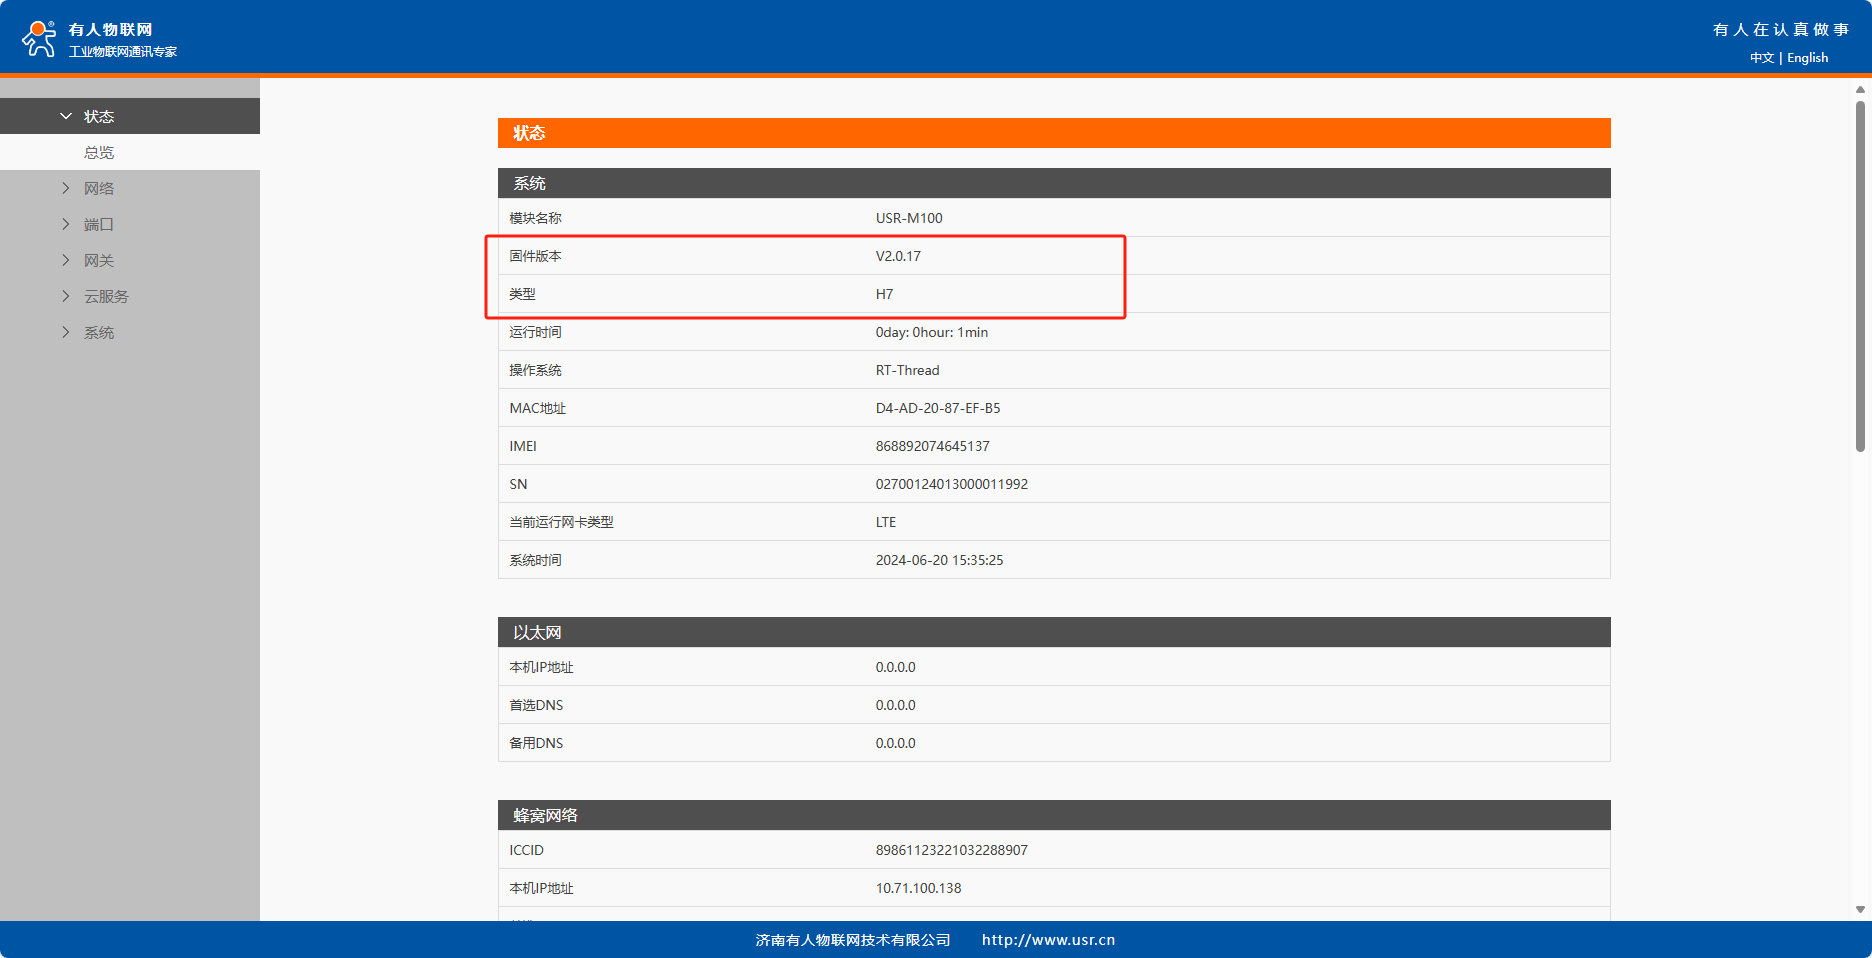
Task: Expand the 系统 sidebar chevron arrow
Action: click(x=66, y=332)
